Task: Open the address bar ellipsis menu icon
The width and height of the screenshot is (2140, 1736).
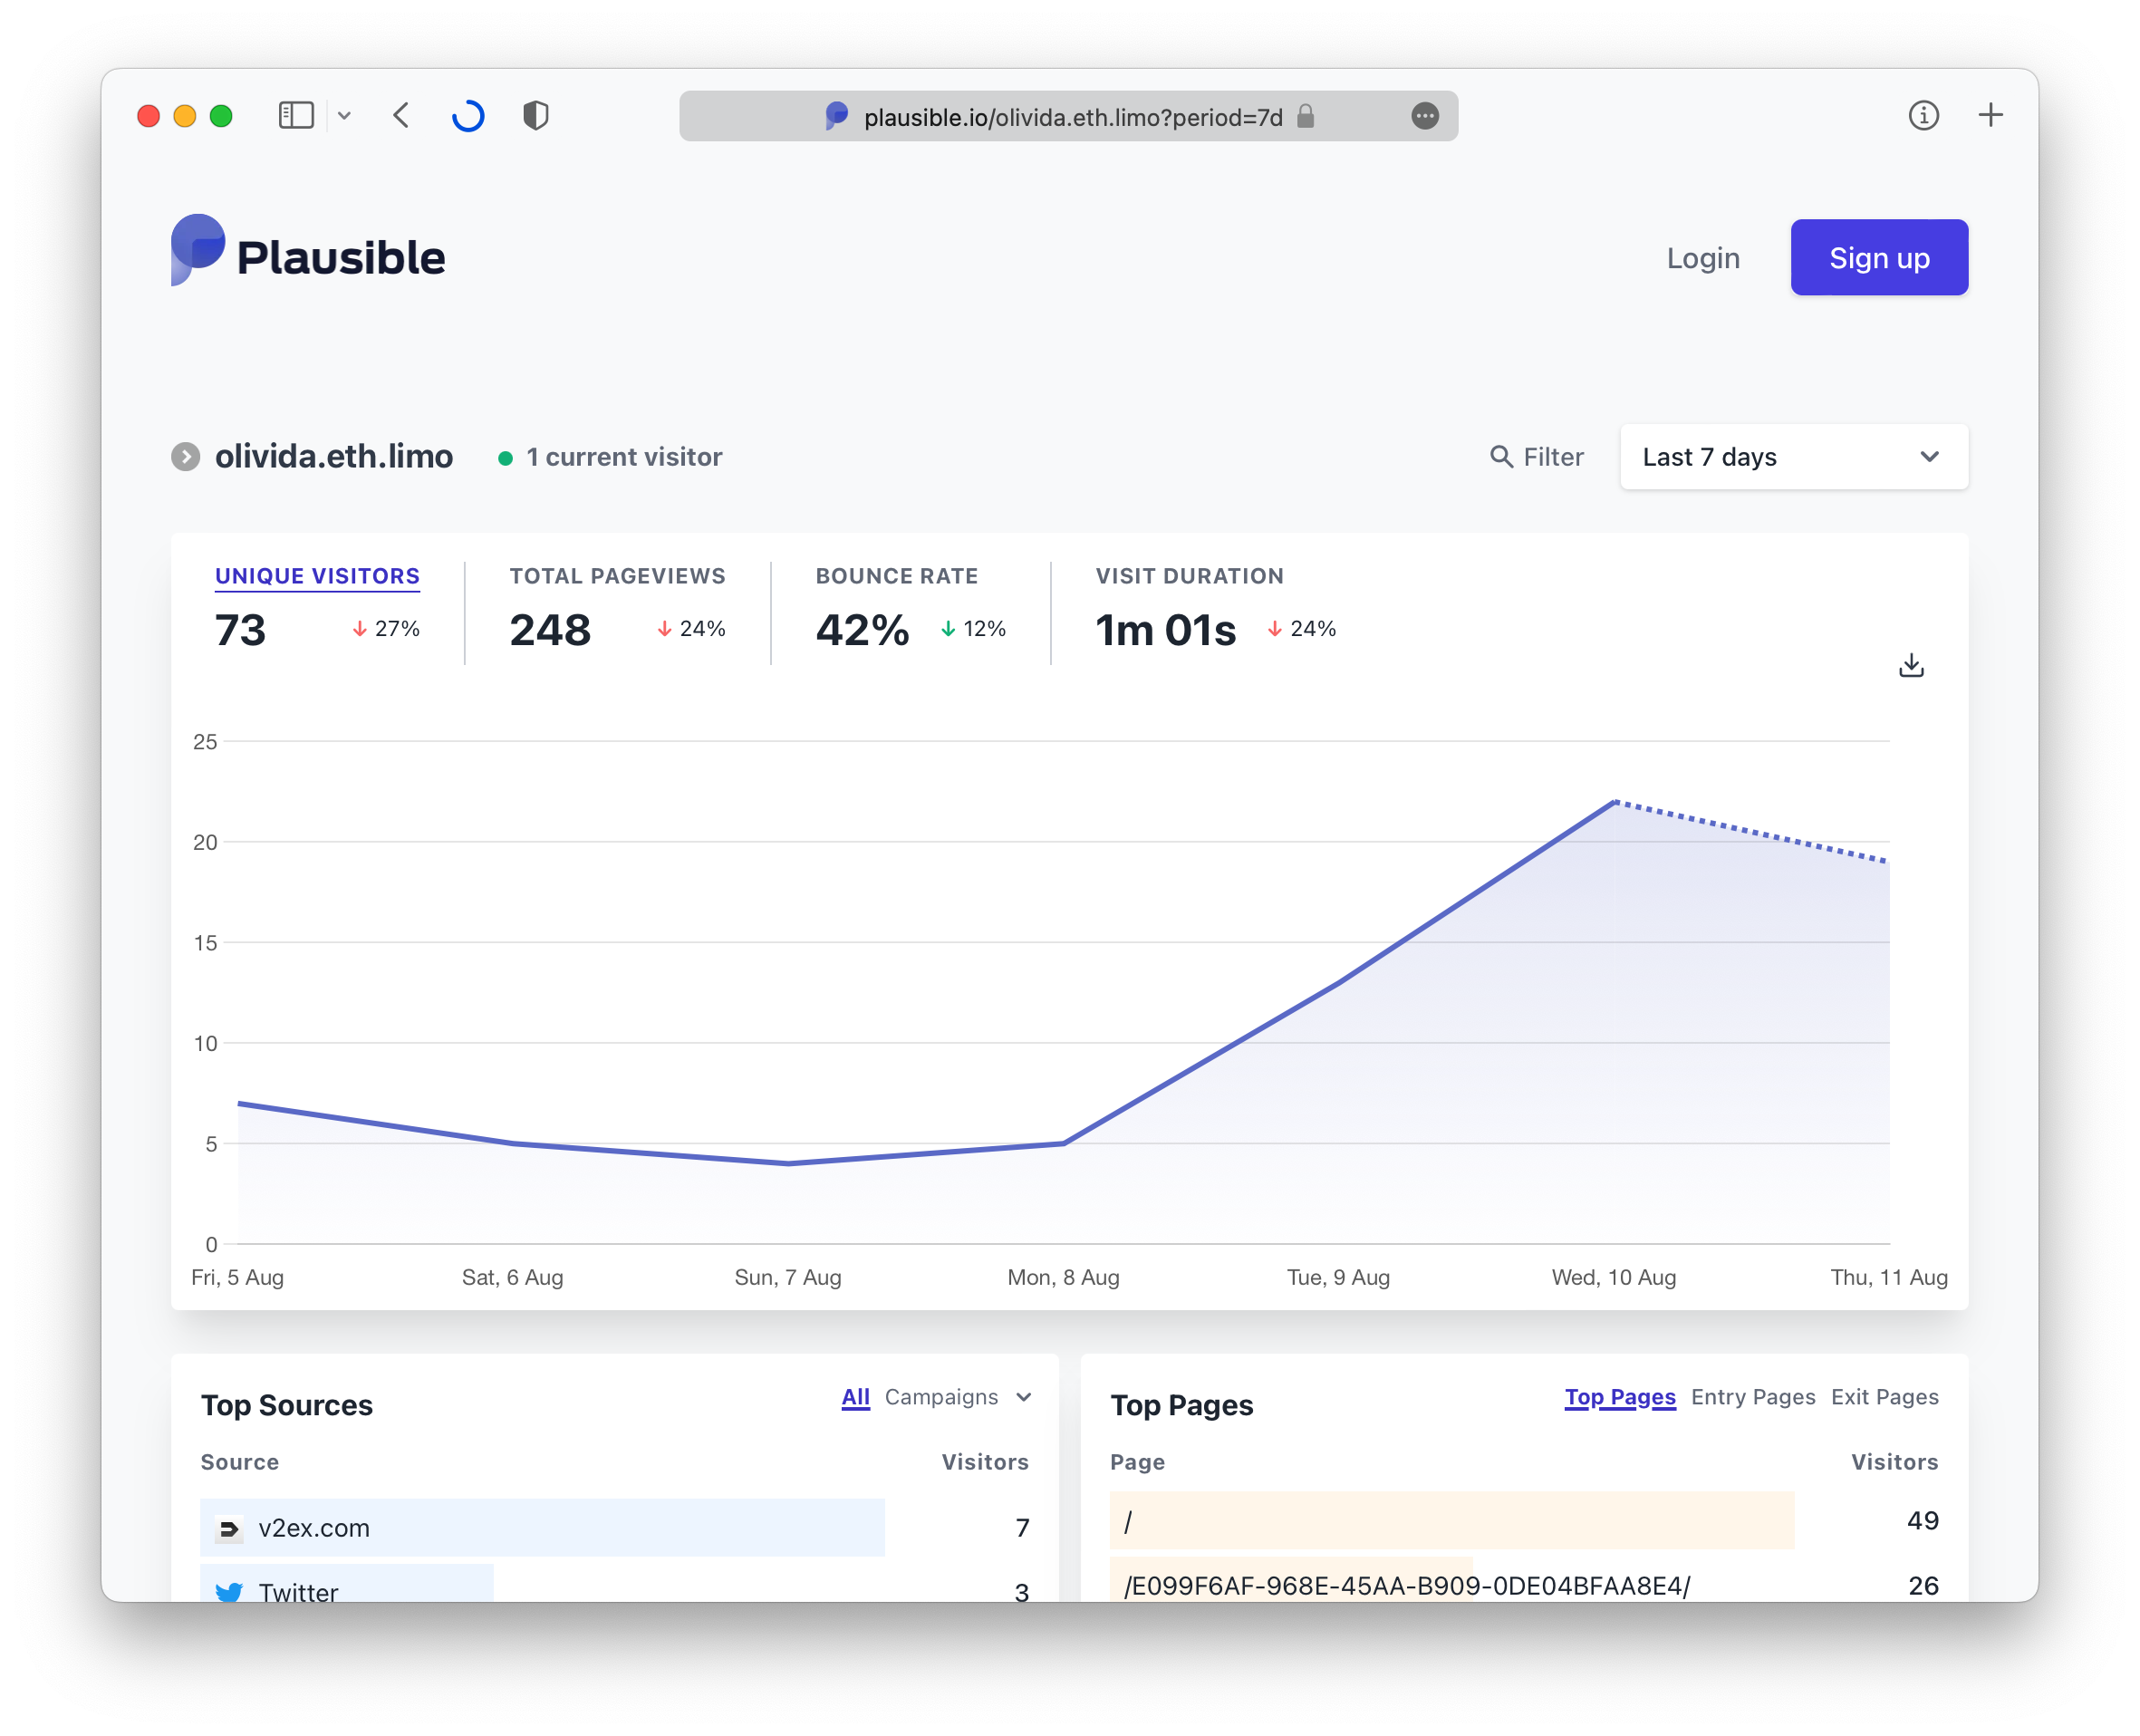Action: (1425, 116)
